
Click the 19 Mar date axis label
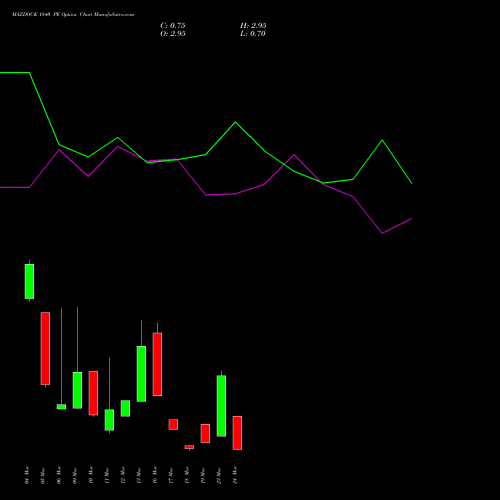203,475
